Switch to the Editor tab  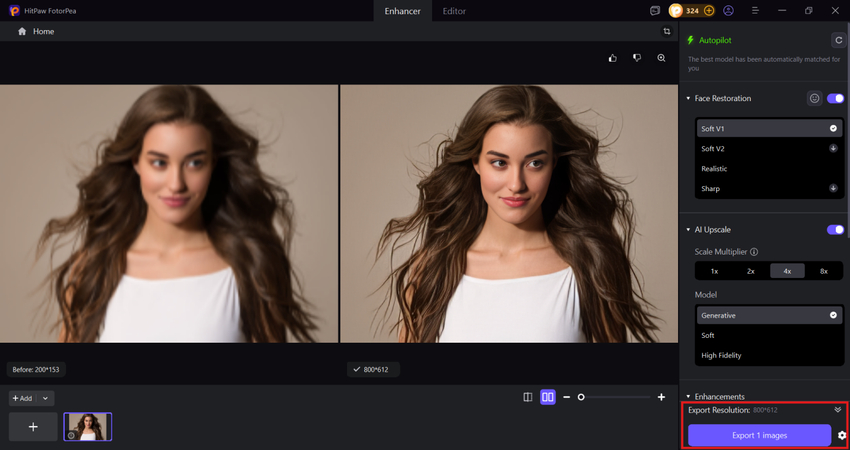(453, 11)
